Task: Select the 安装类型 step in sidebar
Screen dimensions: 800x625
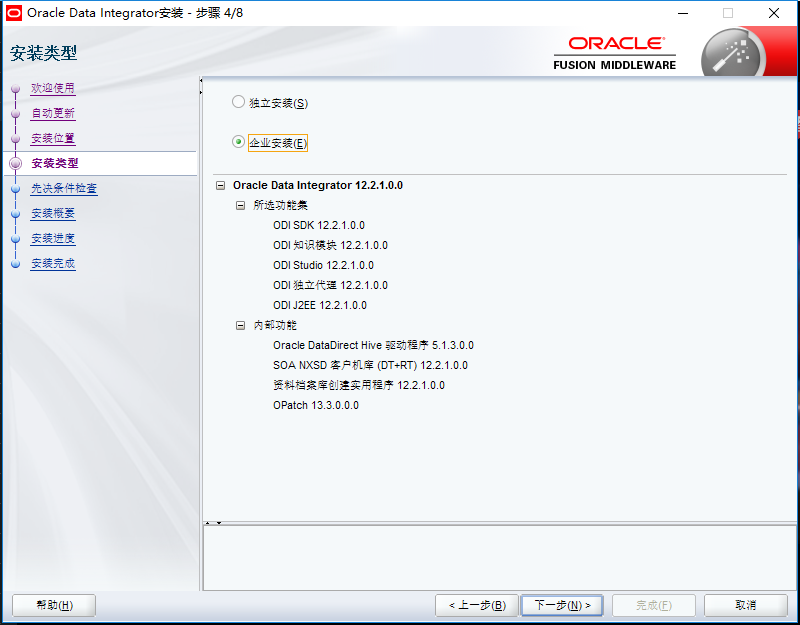Action: click(x=55, y=163)
